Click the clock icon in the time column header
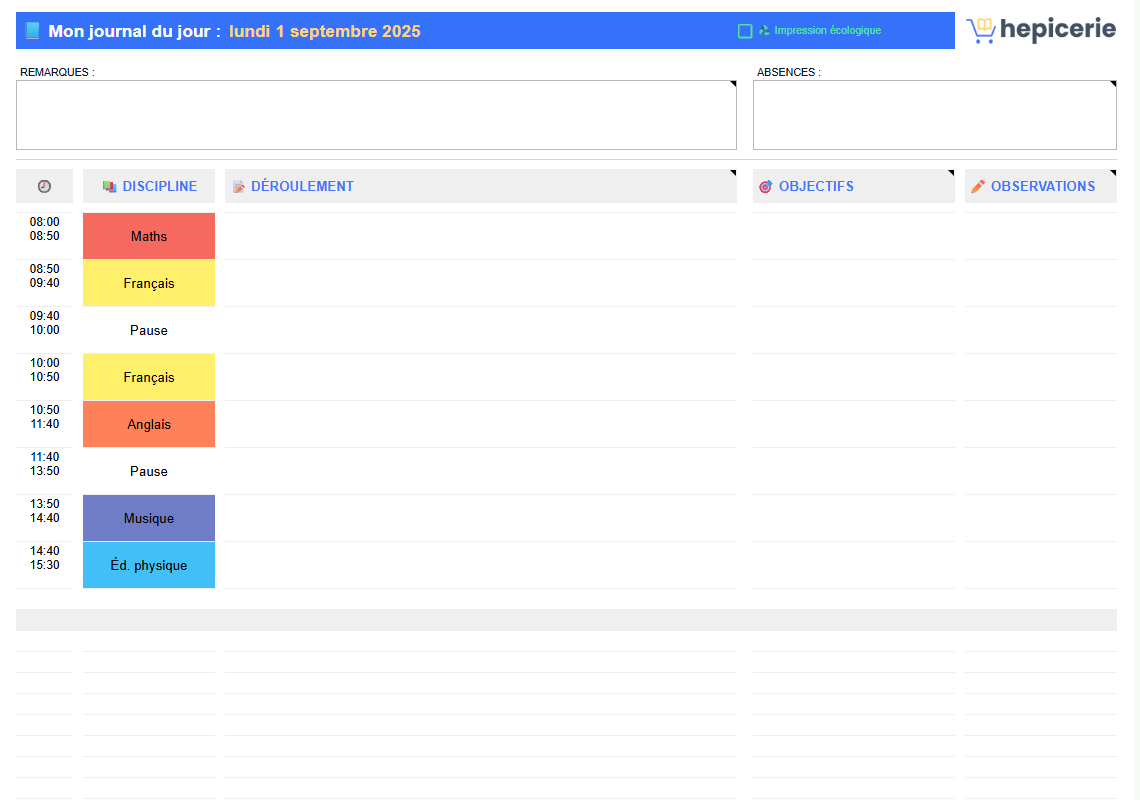Screen dimensions: 1140x800 44,187
